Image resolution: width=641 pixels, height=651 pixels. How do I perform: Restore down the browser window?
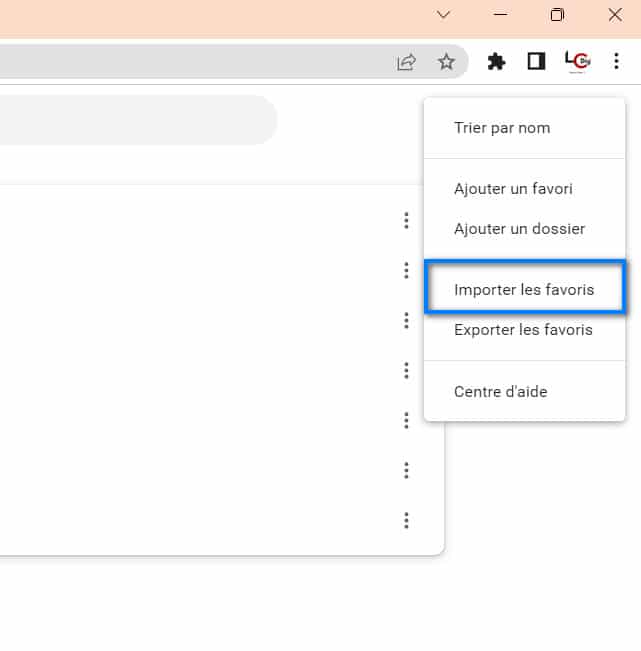(x=557, y=15)
